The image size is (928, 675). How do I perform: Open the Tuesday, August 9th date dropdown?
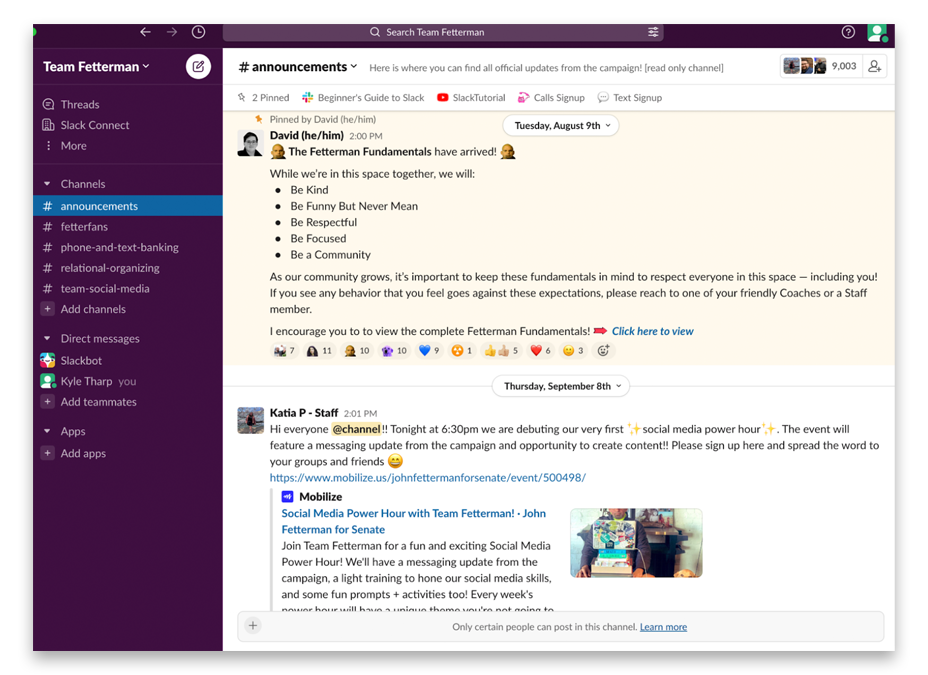click(x=561, y=125)
